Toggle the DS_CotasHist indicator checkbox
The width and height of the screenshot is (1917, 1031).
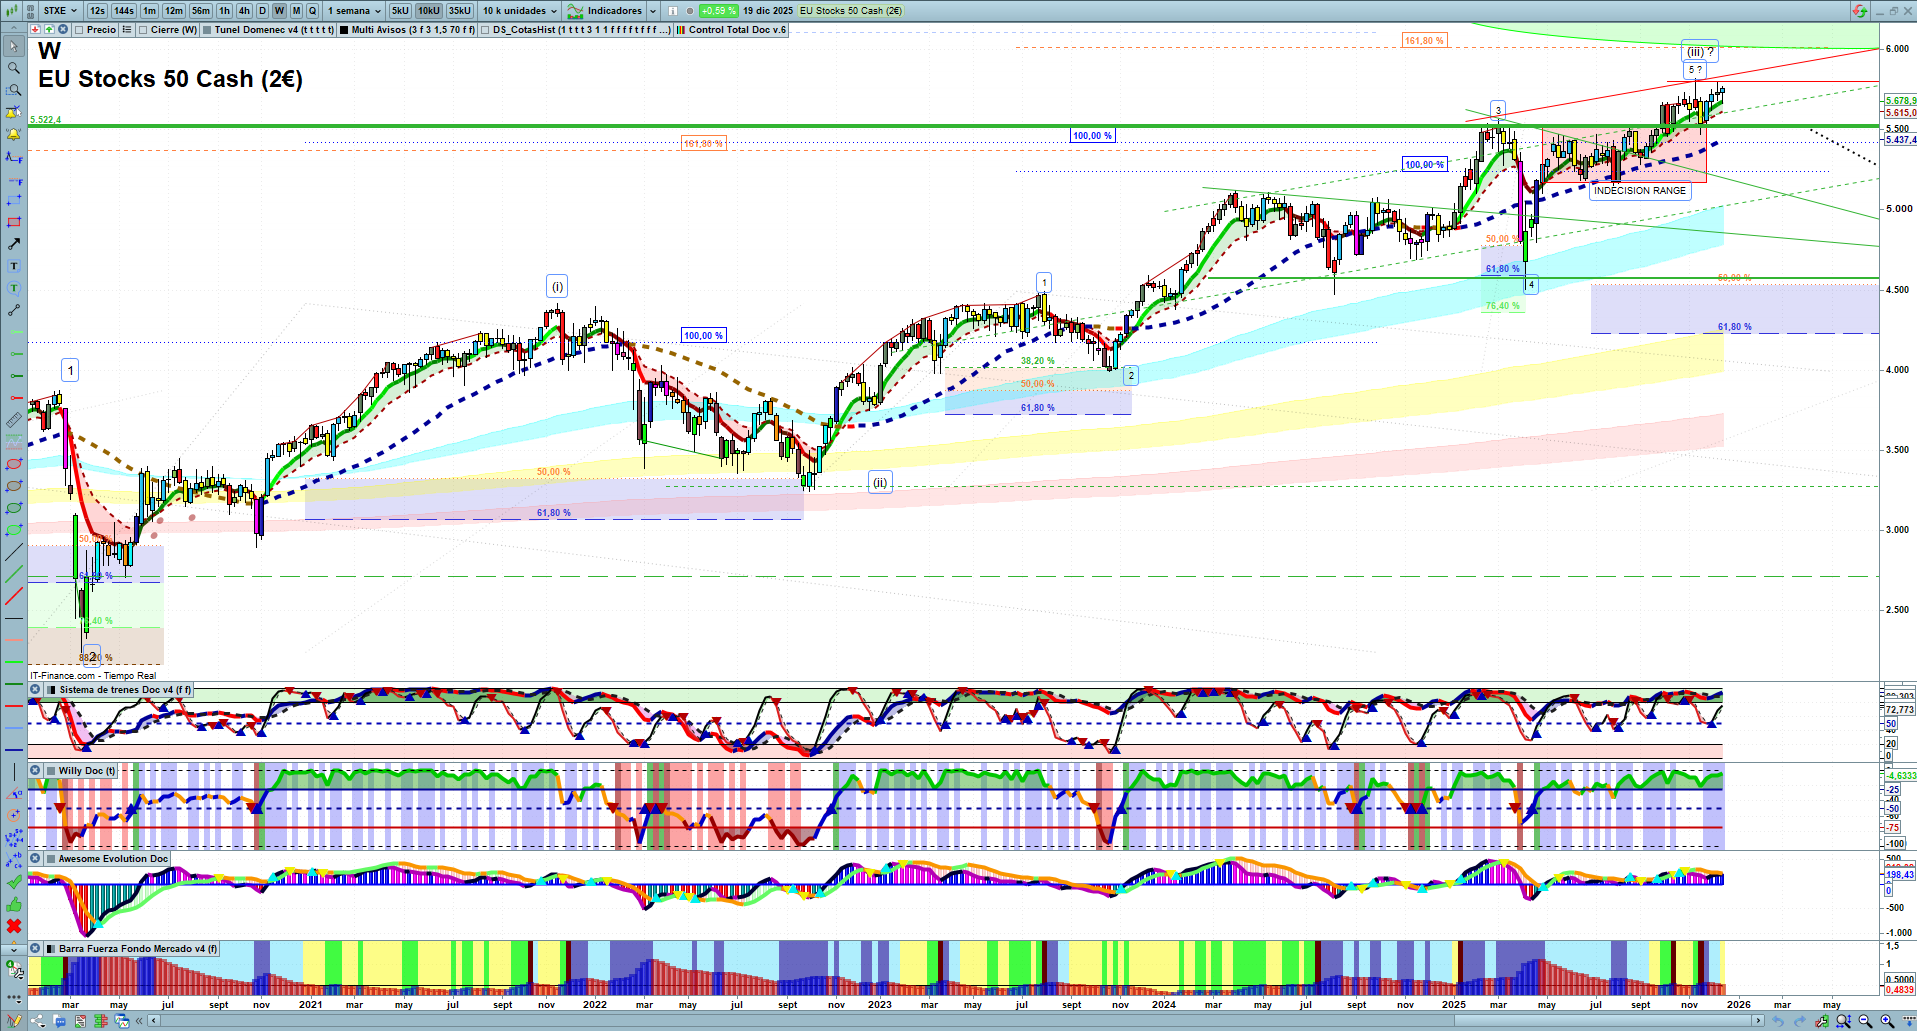point(485,30)
